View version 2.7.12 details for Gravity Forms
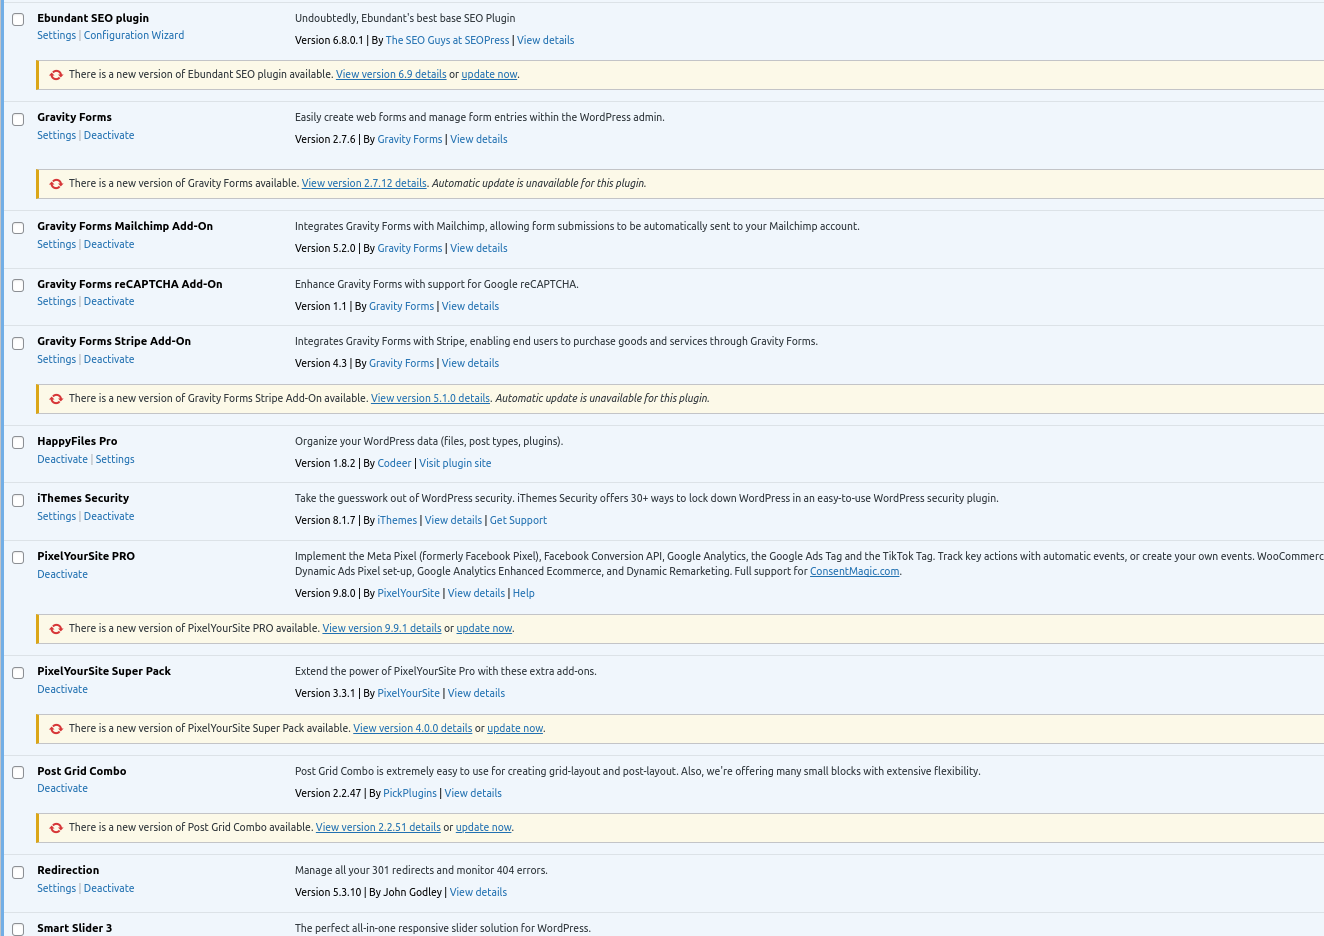The width and height of the screenshot is (1324, 936). pyautogui.click(x=364, y=183)
